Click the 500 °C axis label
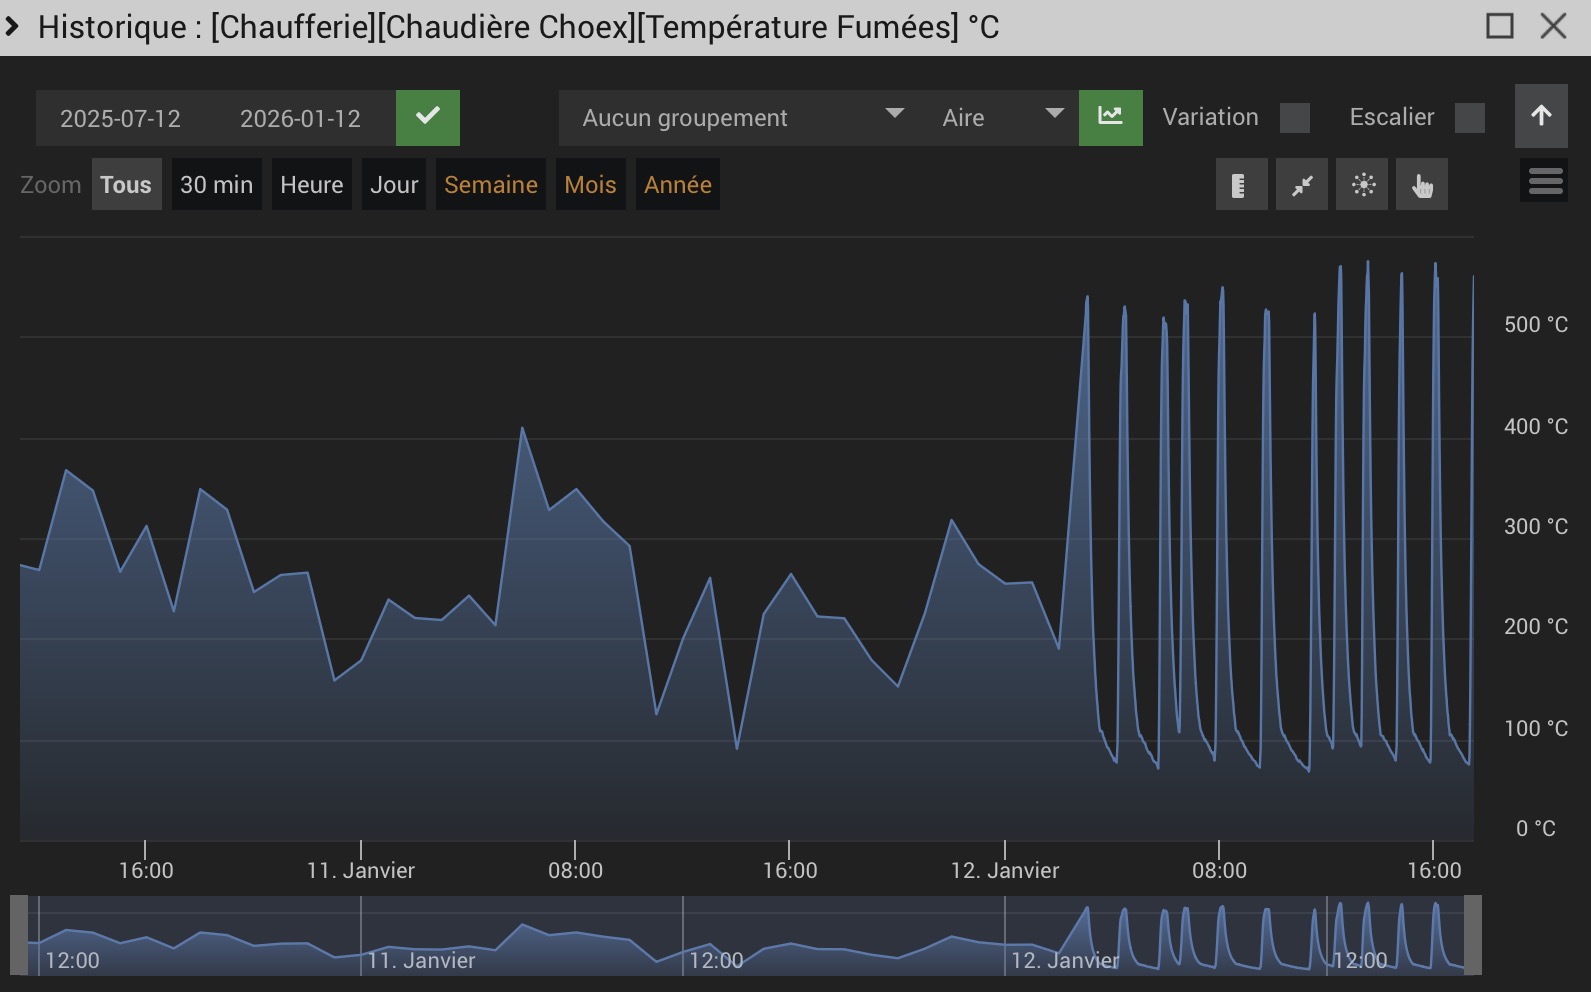This screenshot has height=992, width=1591. pyautogui.click(x=1536, y=324)
